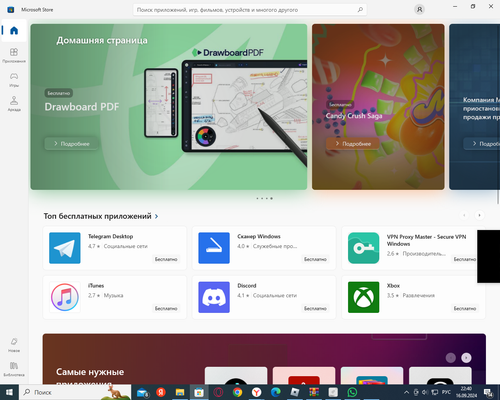Click the Discord title text

tap(247, 286)
